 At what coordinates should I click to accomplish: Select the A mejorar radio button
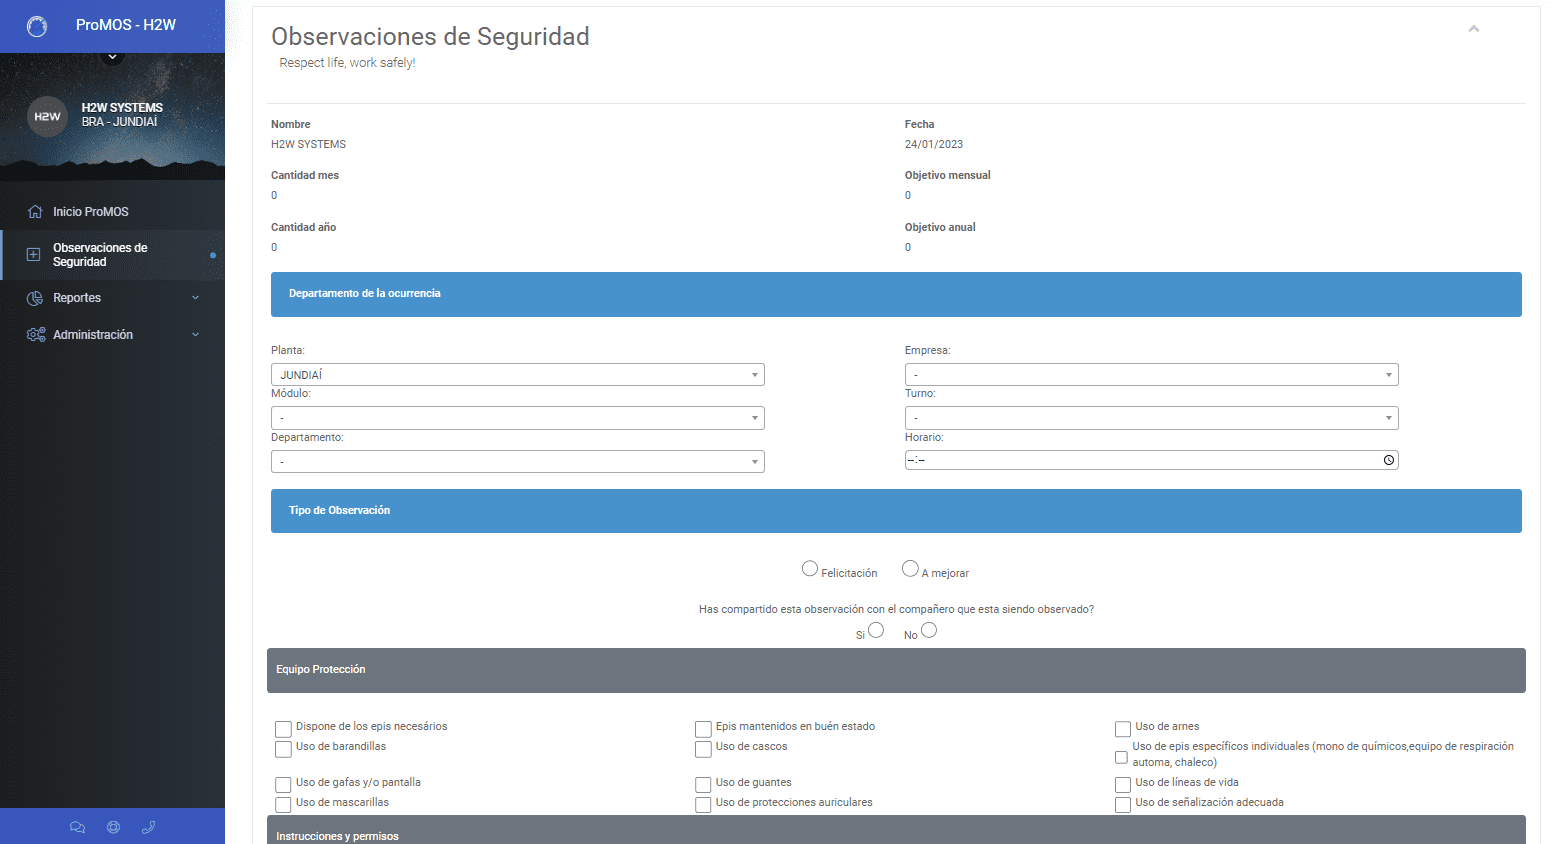[x=910, y=569]
